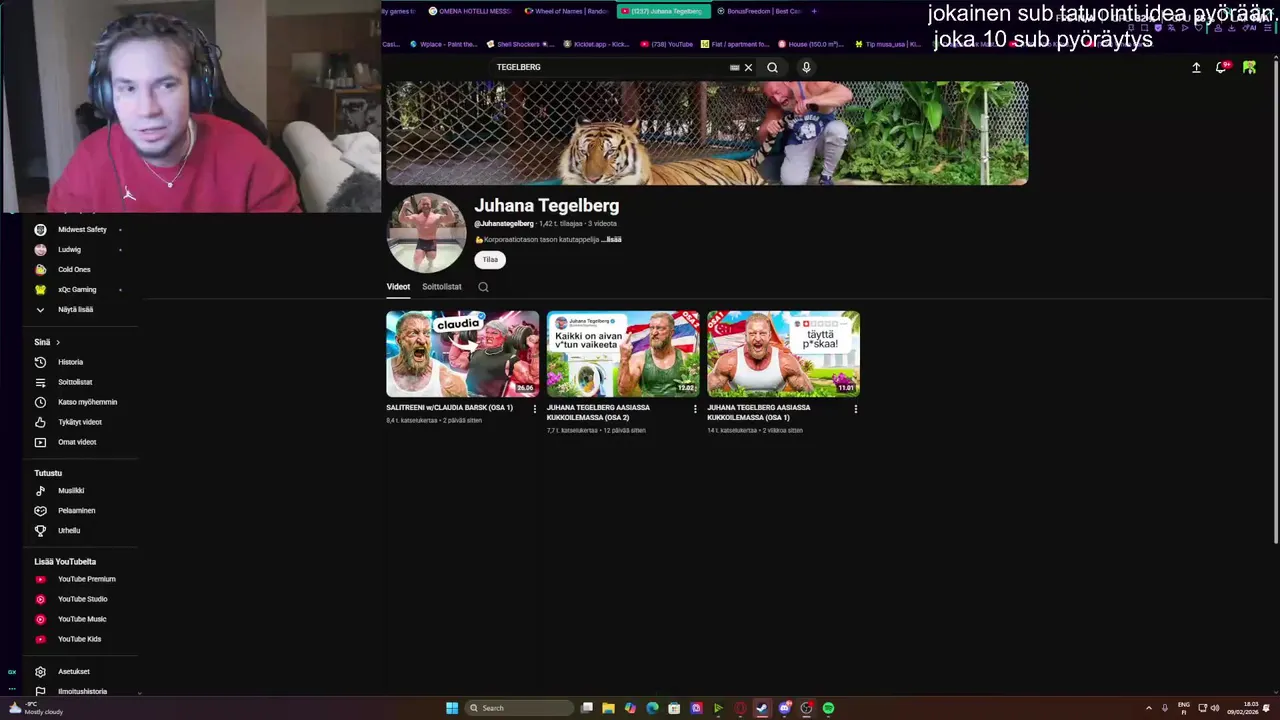Open YouTube Premium icon

(40, 579)
